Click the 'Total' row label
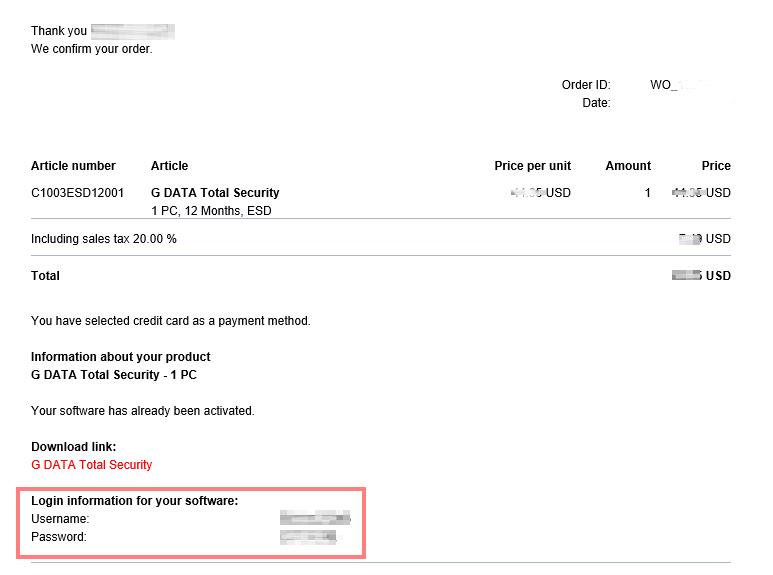This screenshot has width=773, height=575. [x=45, y=276]
